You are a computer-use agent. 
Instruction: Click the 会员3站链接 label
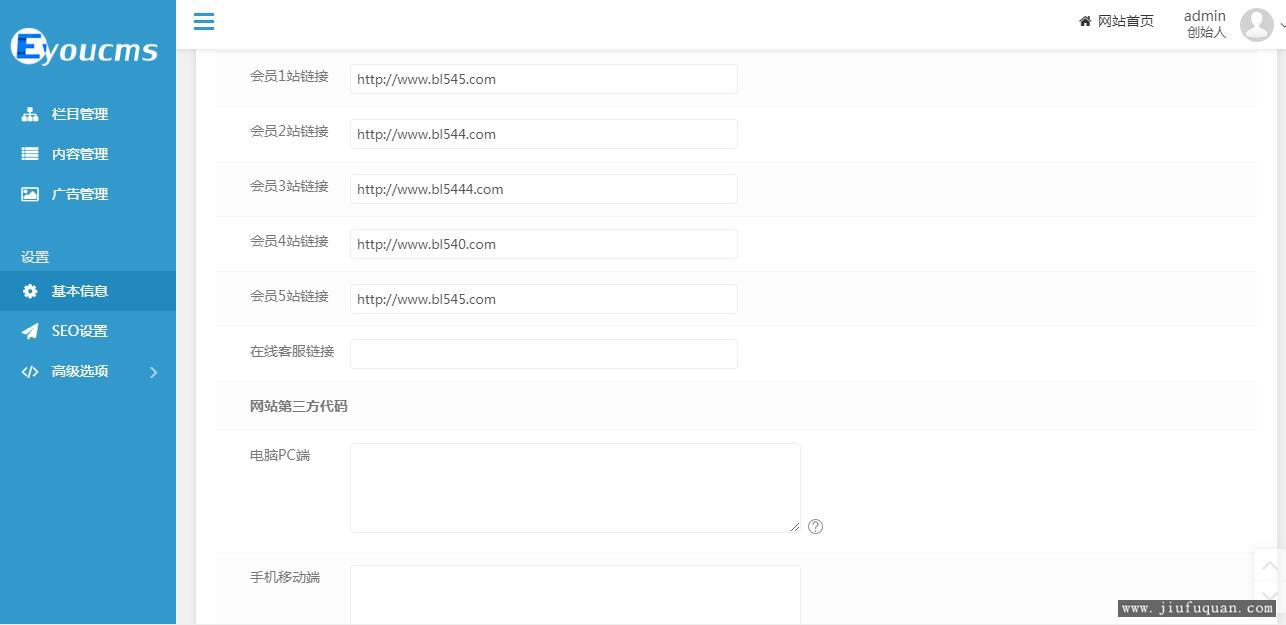[289, 186]
